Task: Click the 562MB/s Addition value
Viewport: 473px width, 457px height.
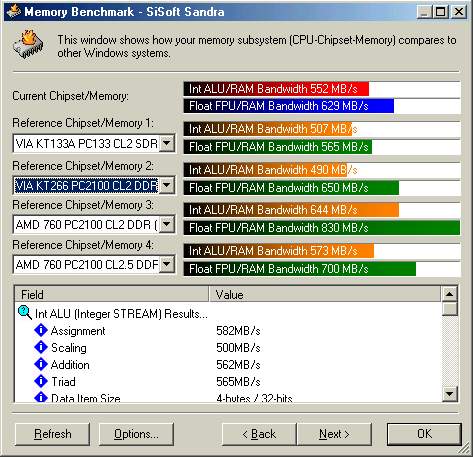Action: pos(238,365)
